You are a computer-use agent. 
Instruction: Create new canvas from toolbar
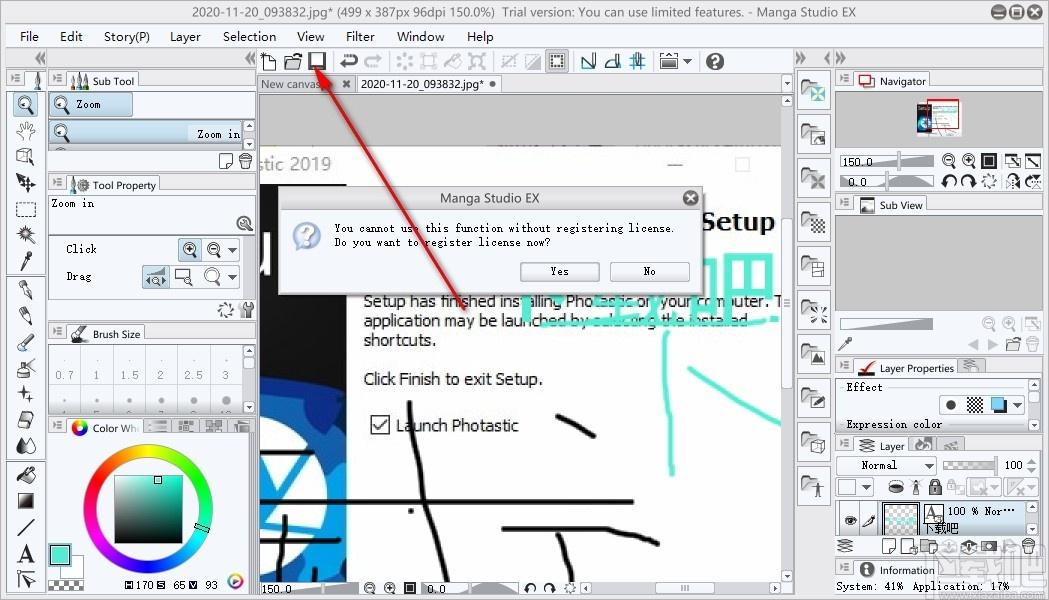269,62
